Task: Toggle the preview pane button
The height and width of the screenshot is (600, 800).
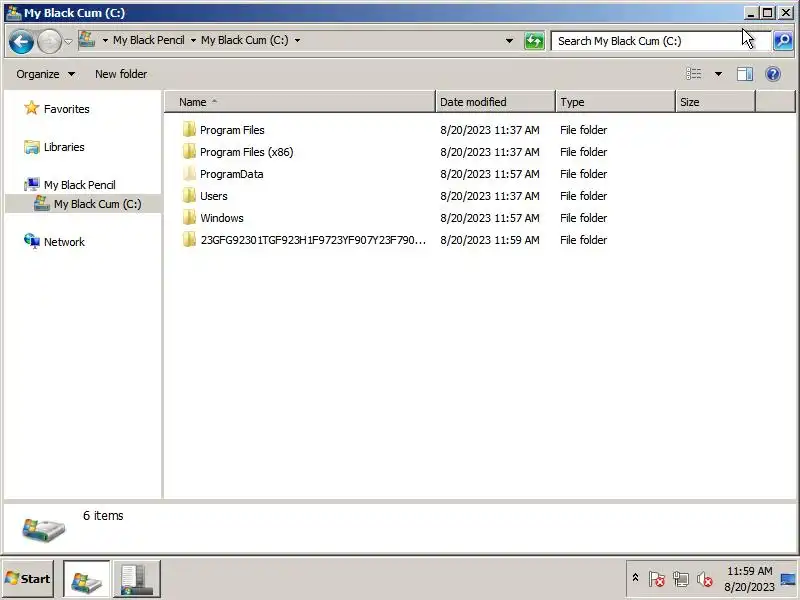Action: click(745, 74)
